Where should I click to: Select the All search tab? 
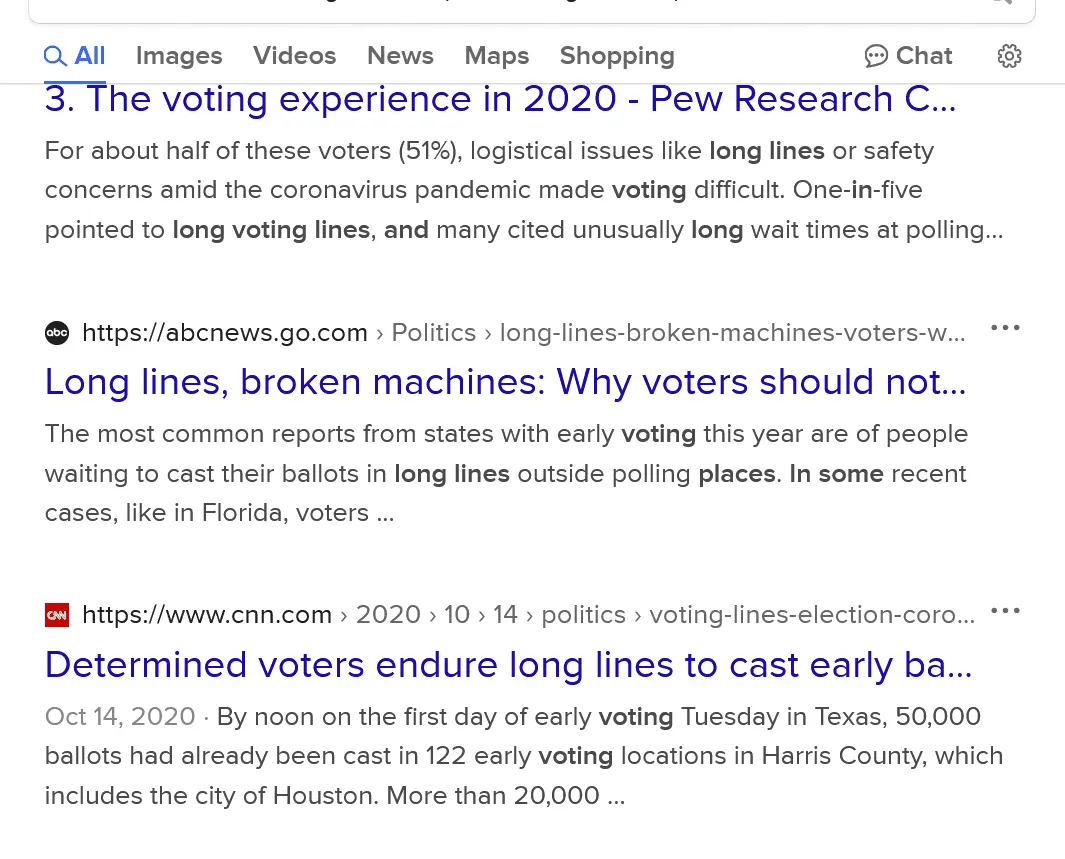click(75, 56)
